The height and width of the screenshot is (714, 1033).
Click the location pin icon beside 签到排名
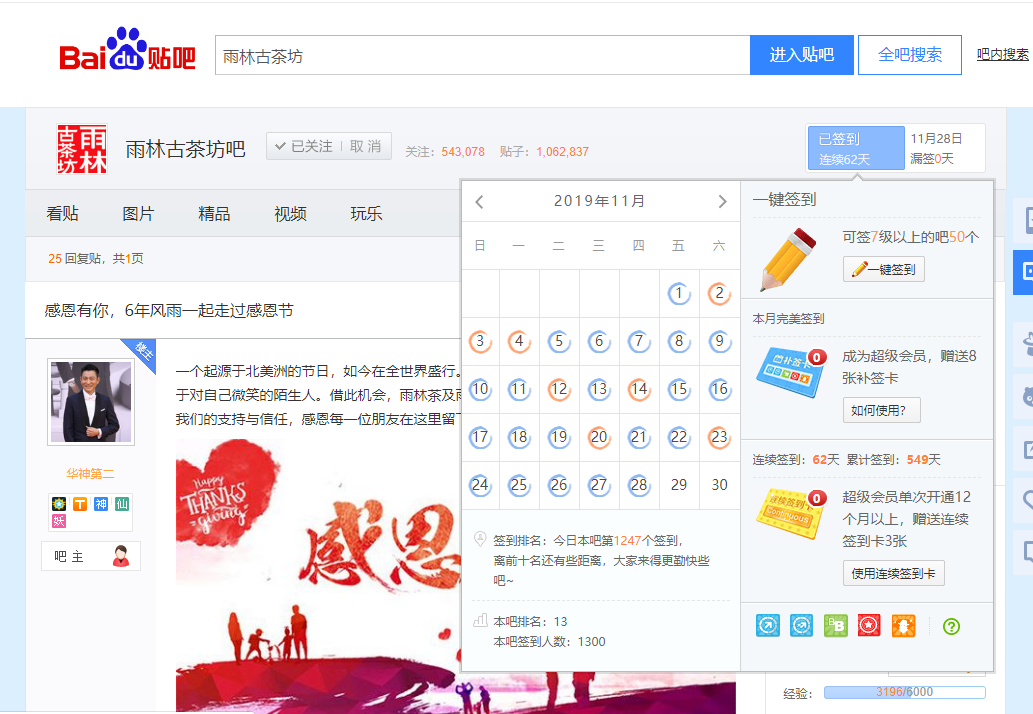(x=480, y=539)
